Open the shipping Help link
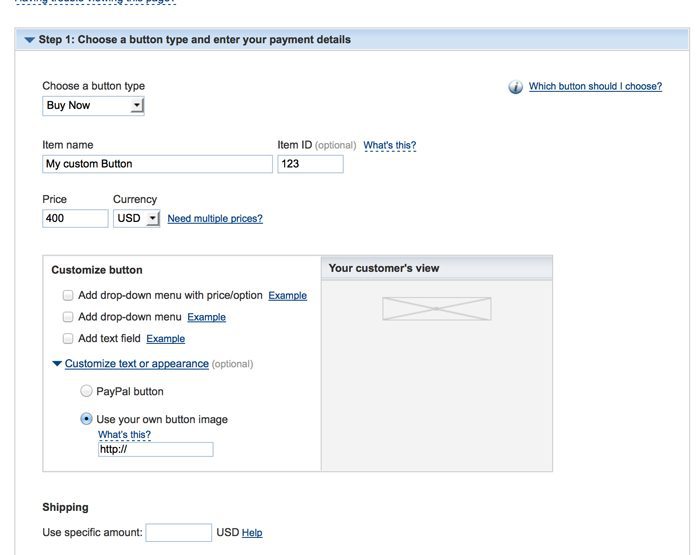This screenshot has height=555, width=700. [252, 533]
